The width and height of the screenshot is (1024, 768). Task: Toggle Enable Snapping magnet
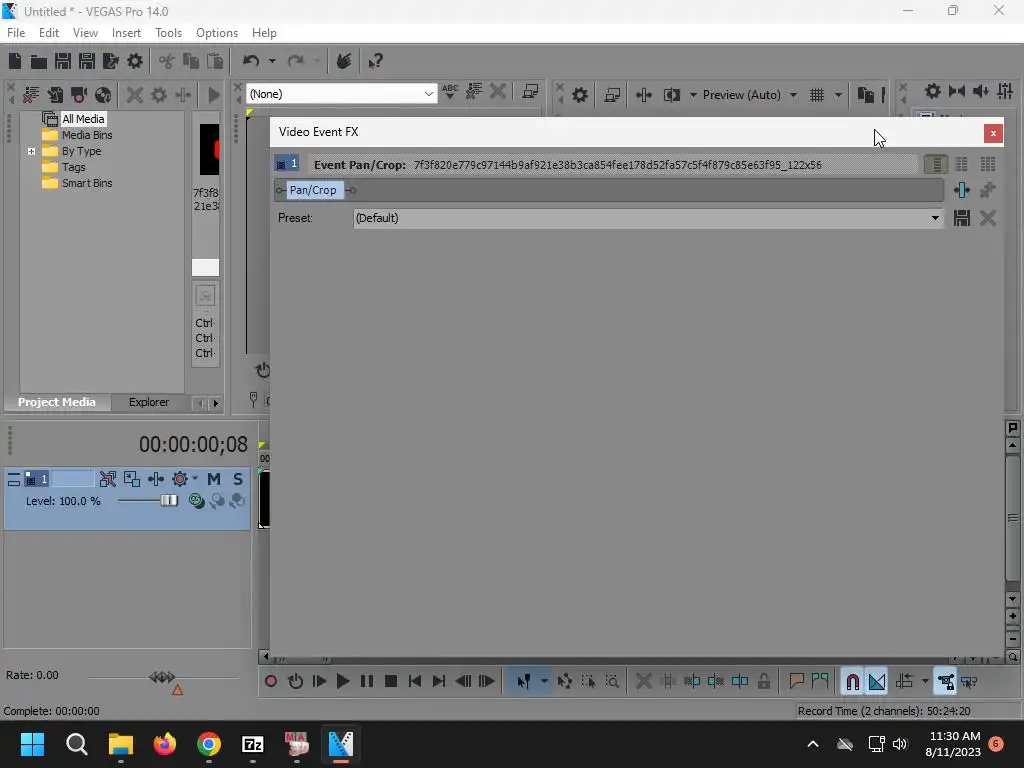tap(853, 682)
